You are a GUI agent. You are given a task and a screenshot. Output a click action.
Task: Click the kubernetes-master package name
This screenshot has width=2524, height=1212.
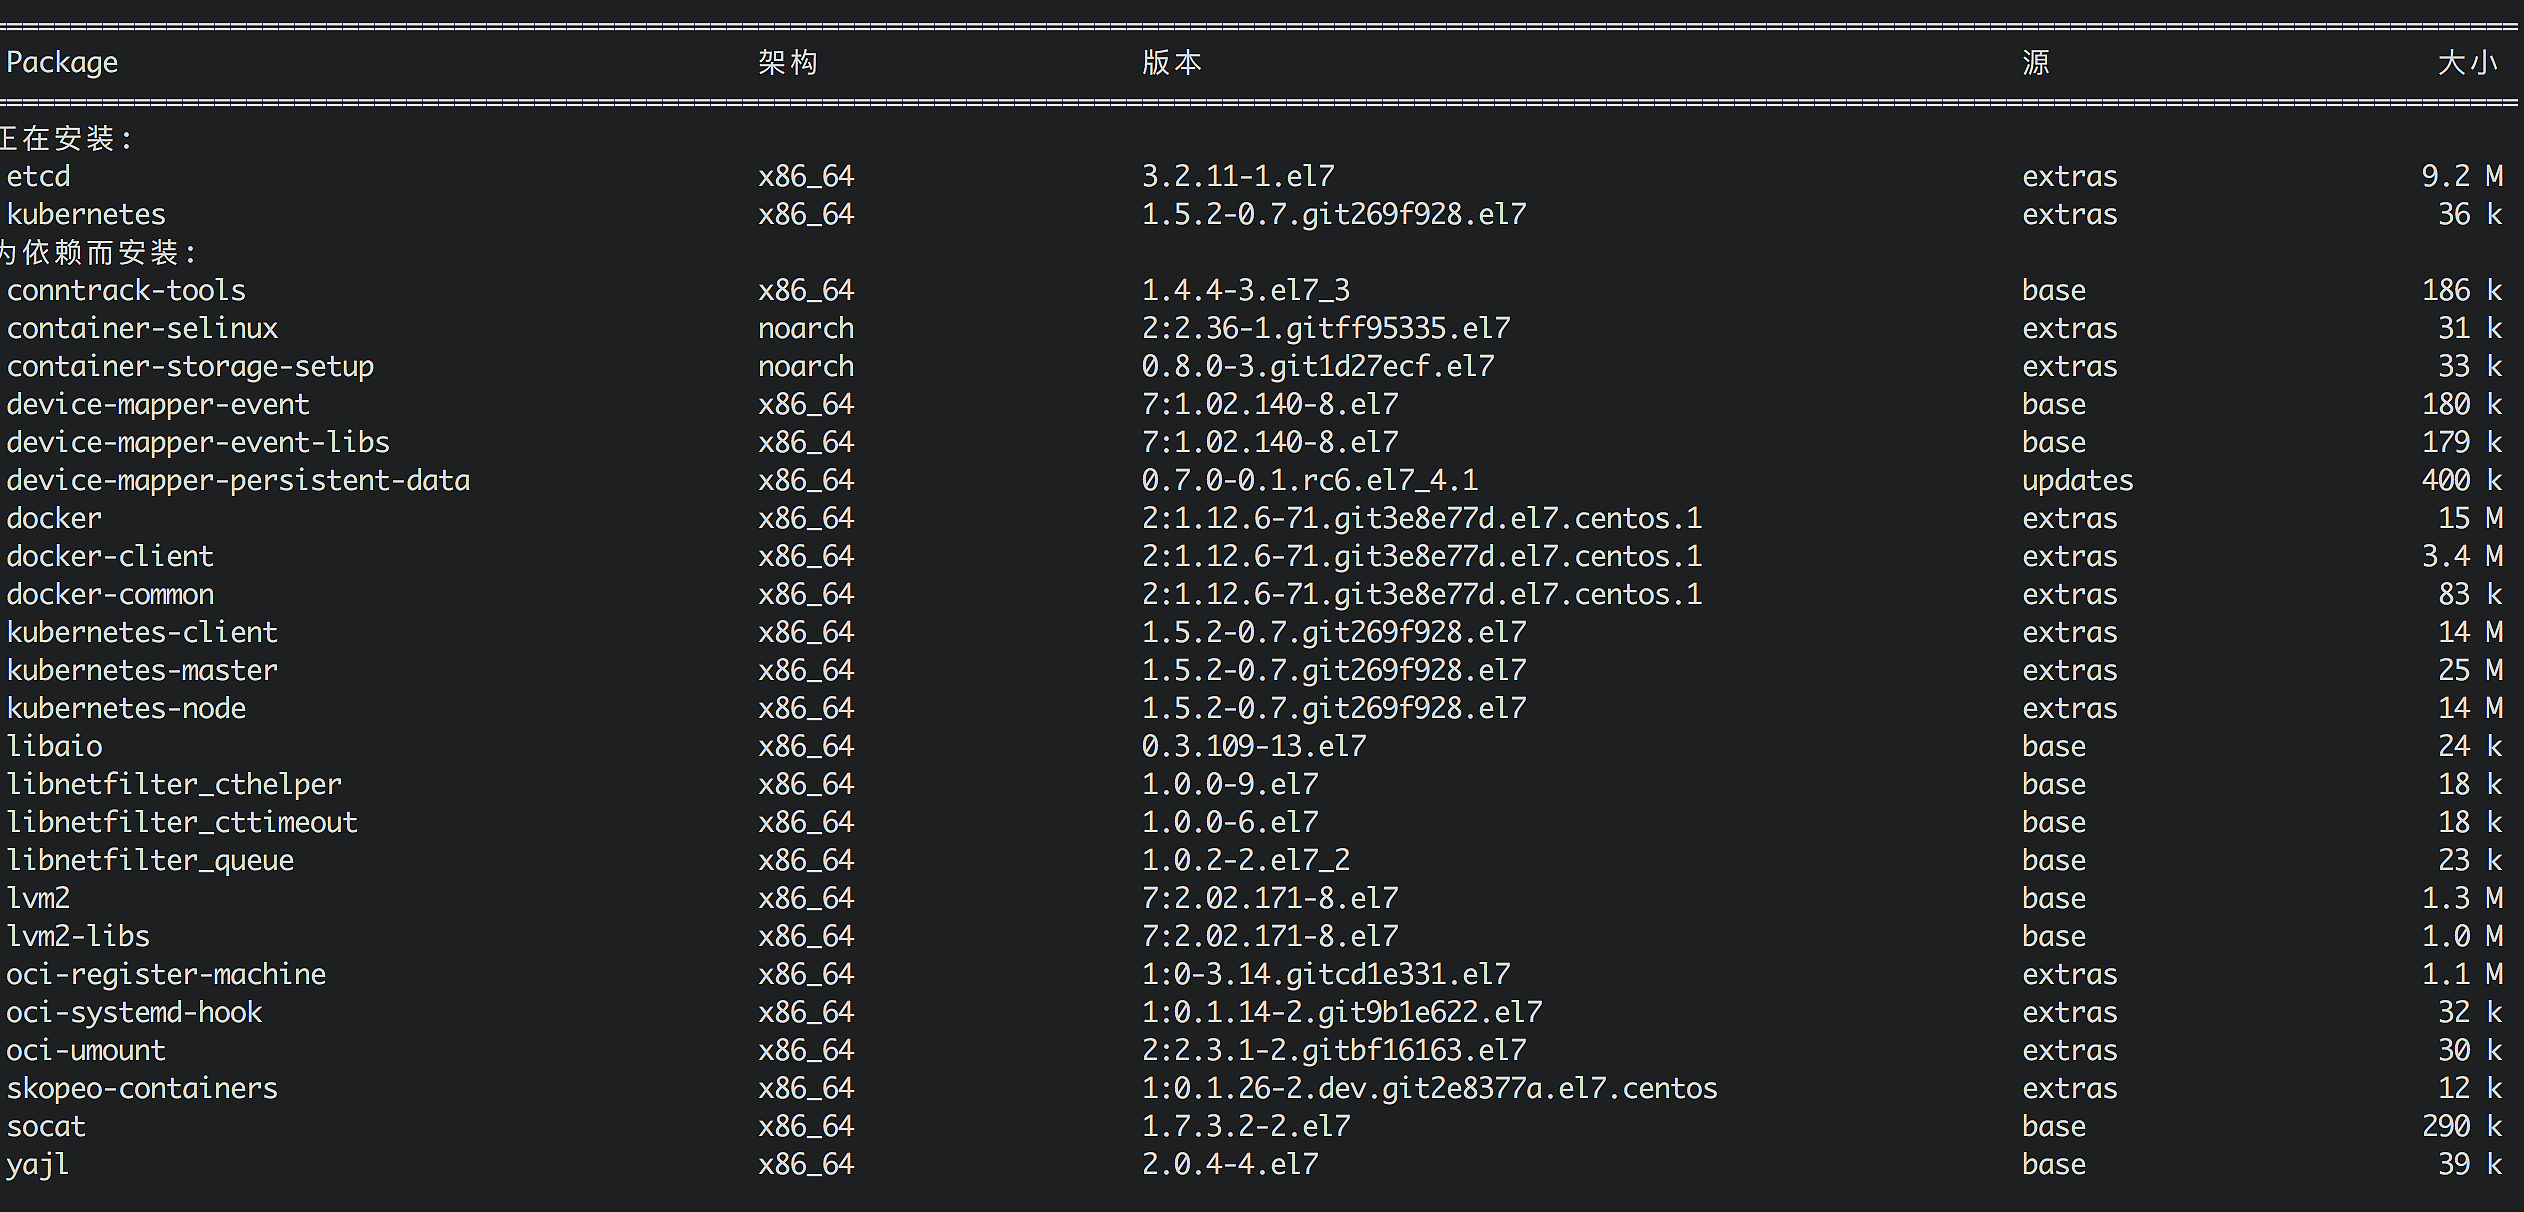point(142,670)
